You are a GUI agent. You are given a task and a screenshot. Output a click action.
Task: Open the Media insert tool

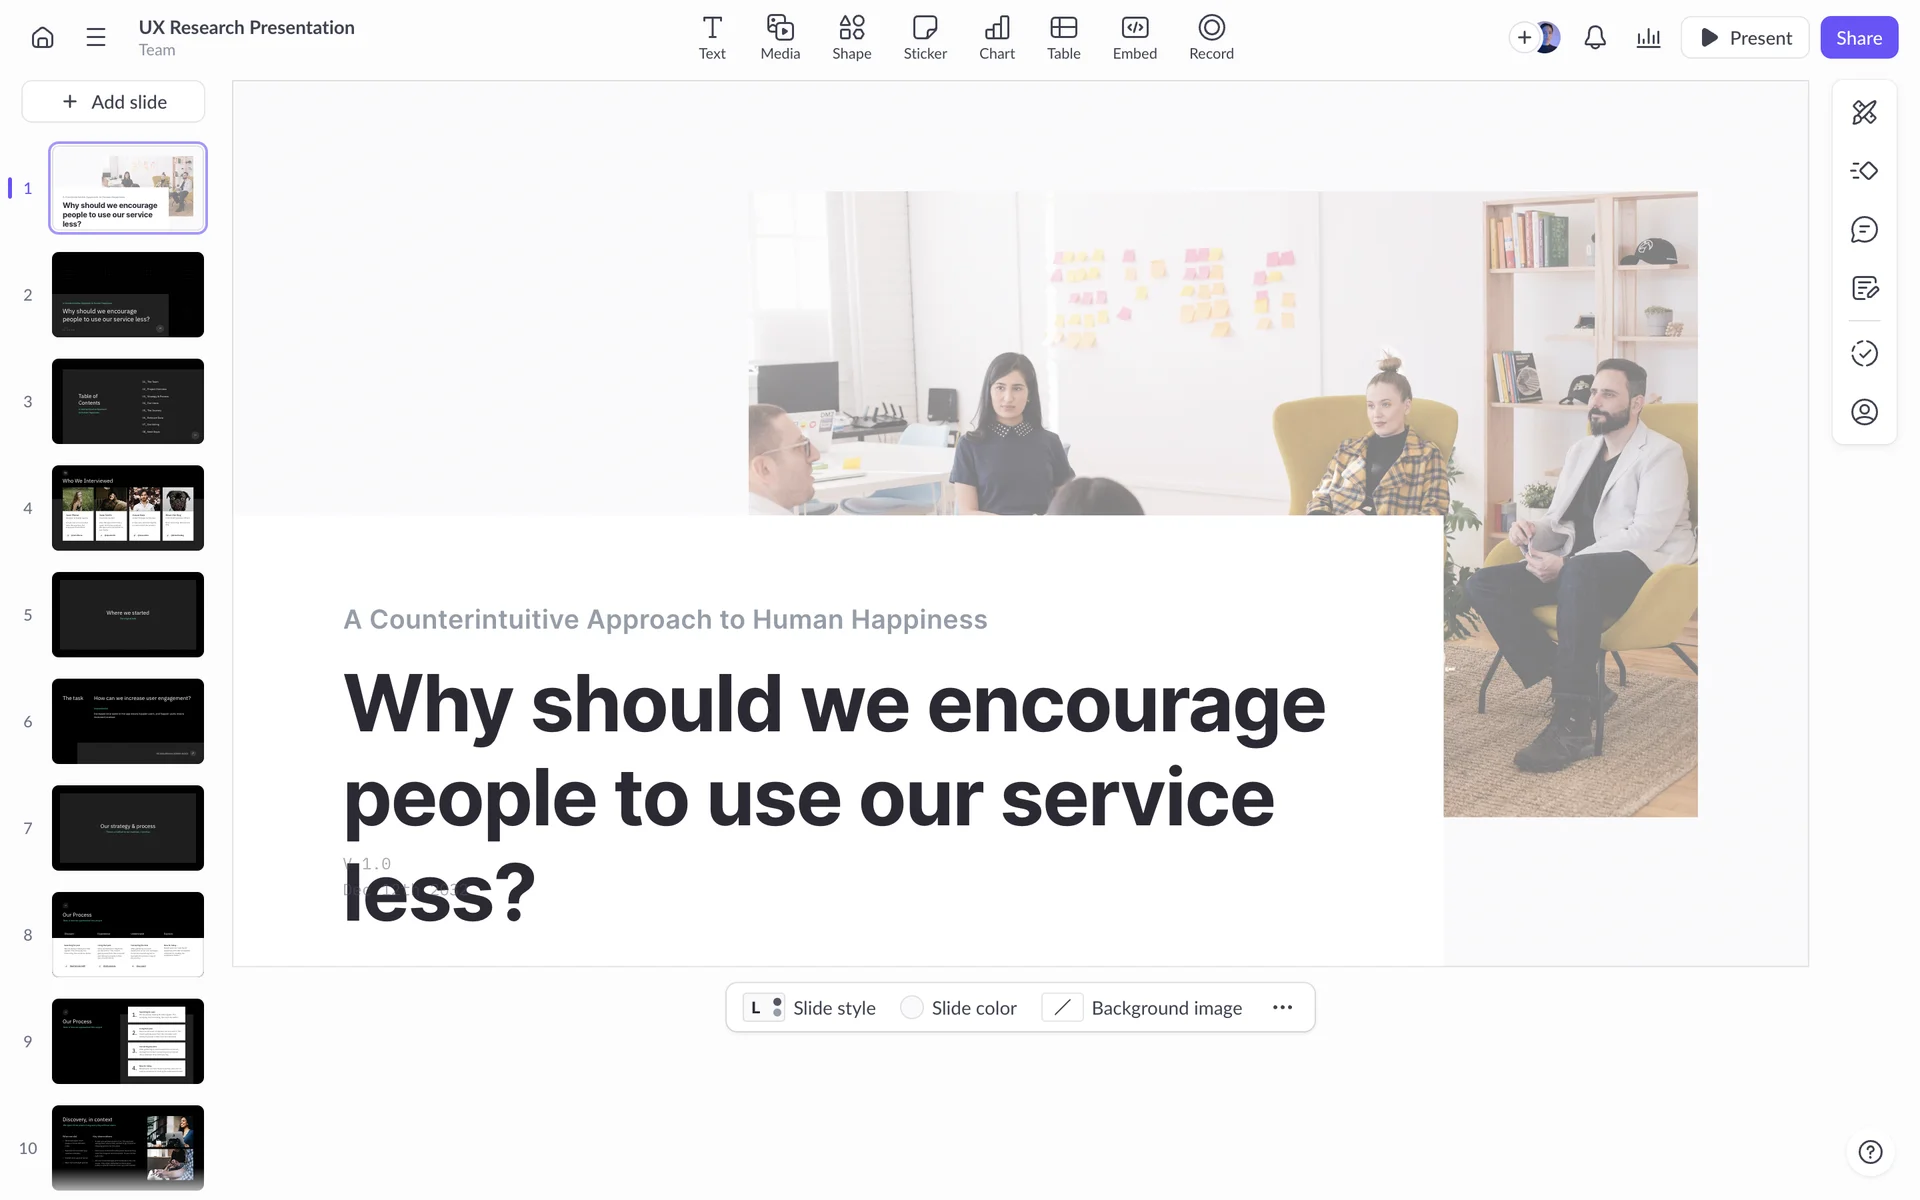click(x=780, y=38)
